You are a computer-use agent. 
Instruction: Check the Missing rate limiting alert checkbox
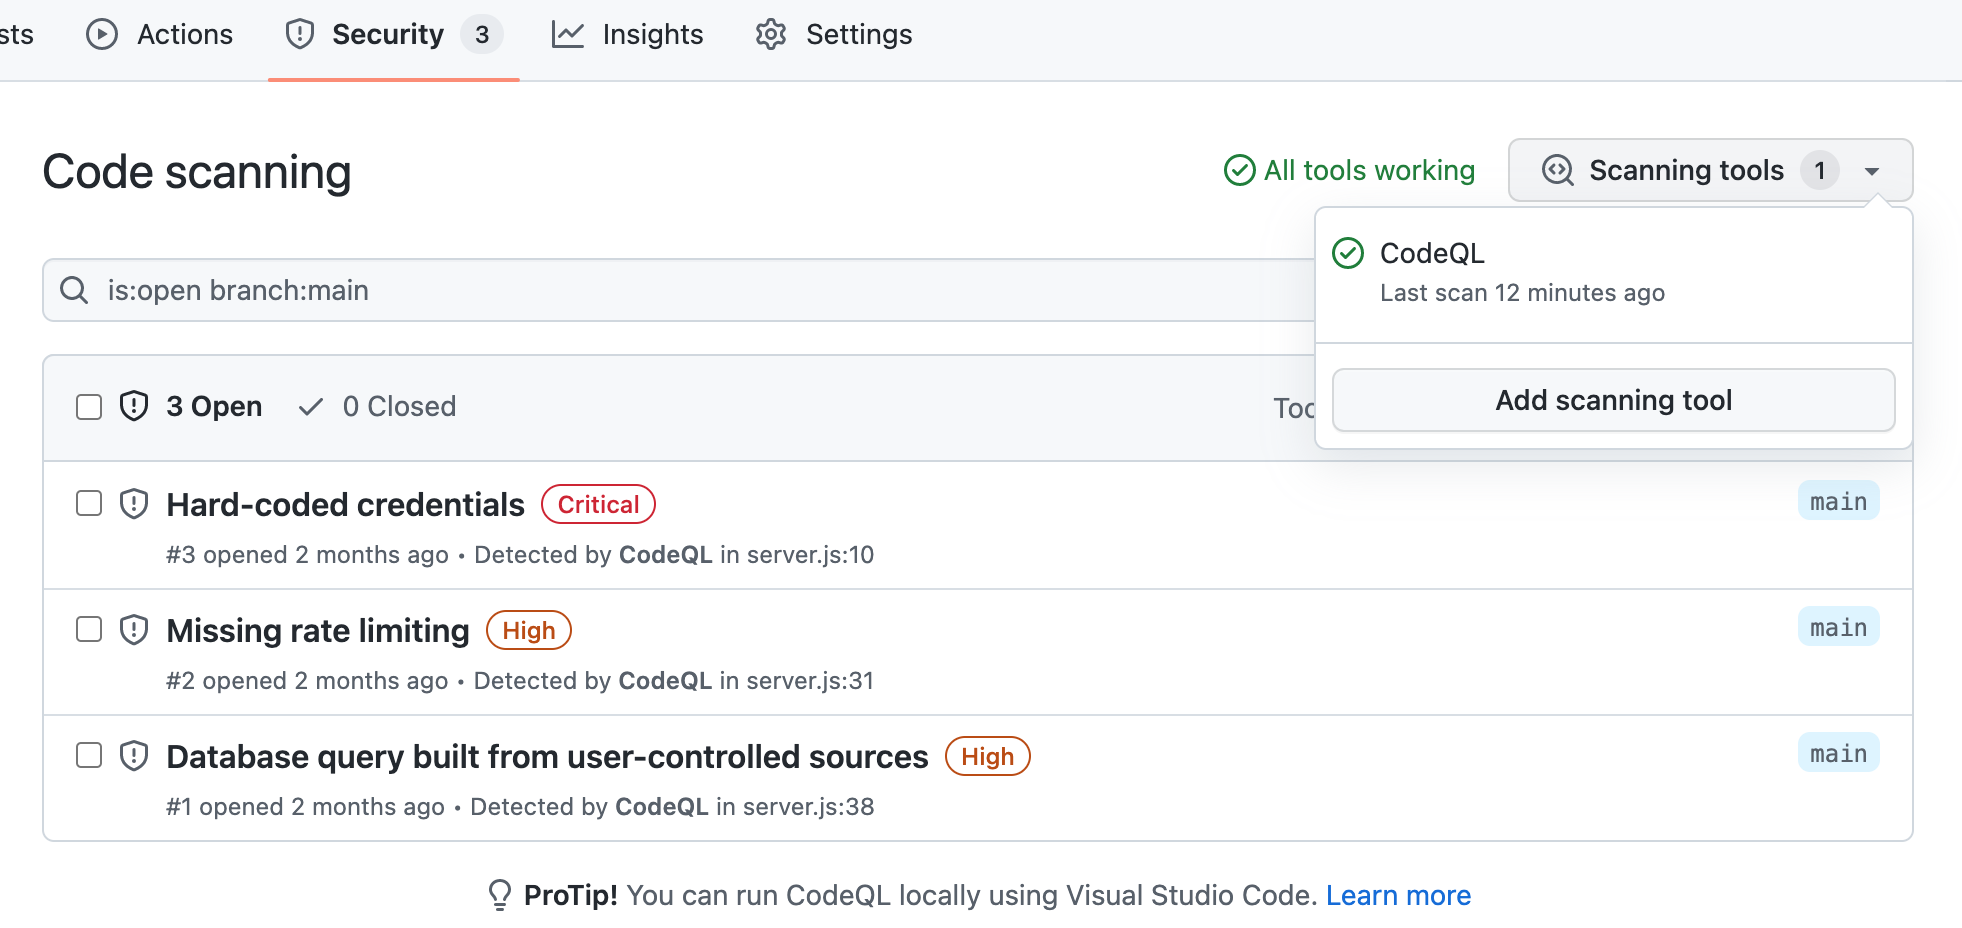pyautogui.click(x=88, y=629)
